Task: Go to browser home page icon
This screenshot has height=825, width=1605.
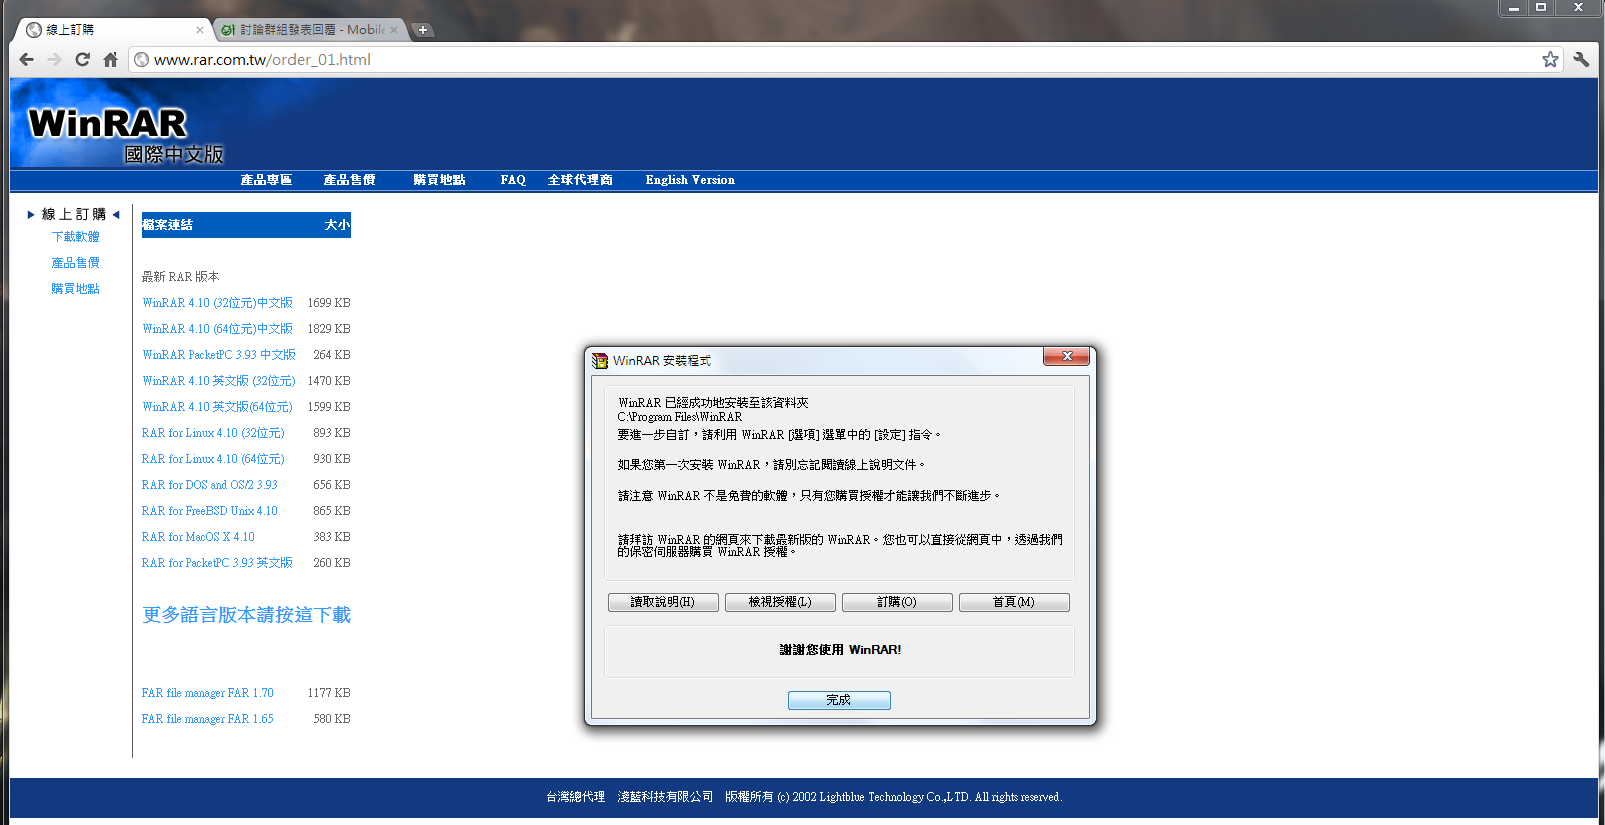Action: [x=111, y=60]
